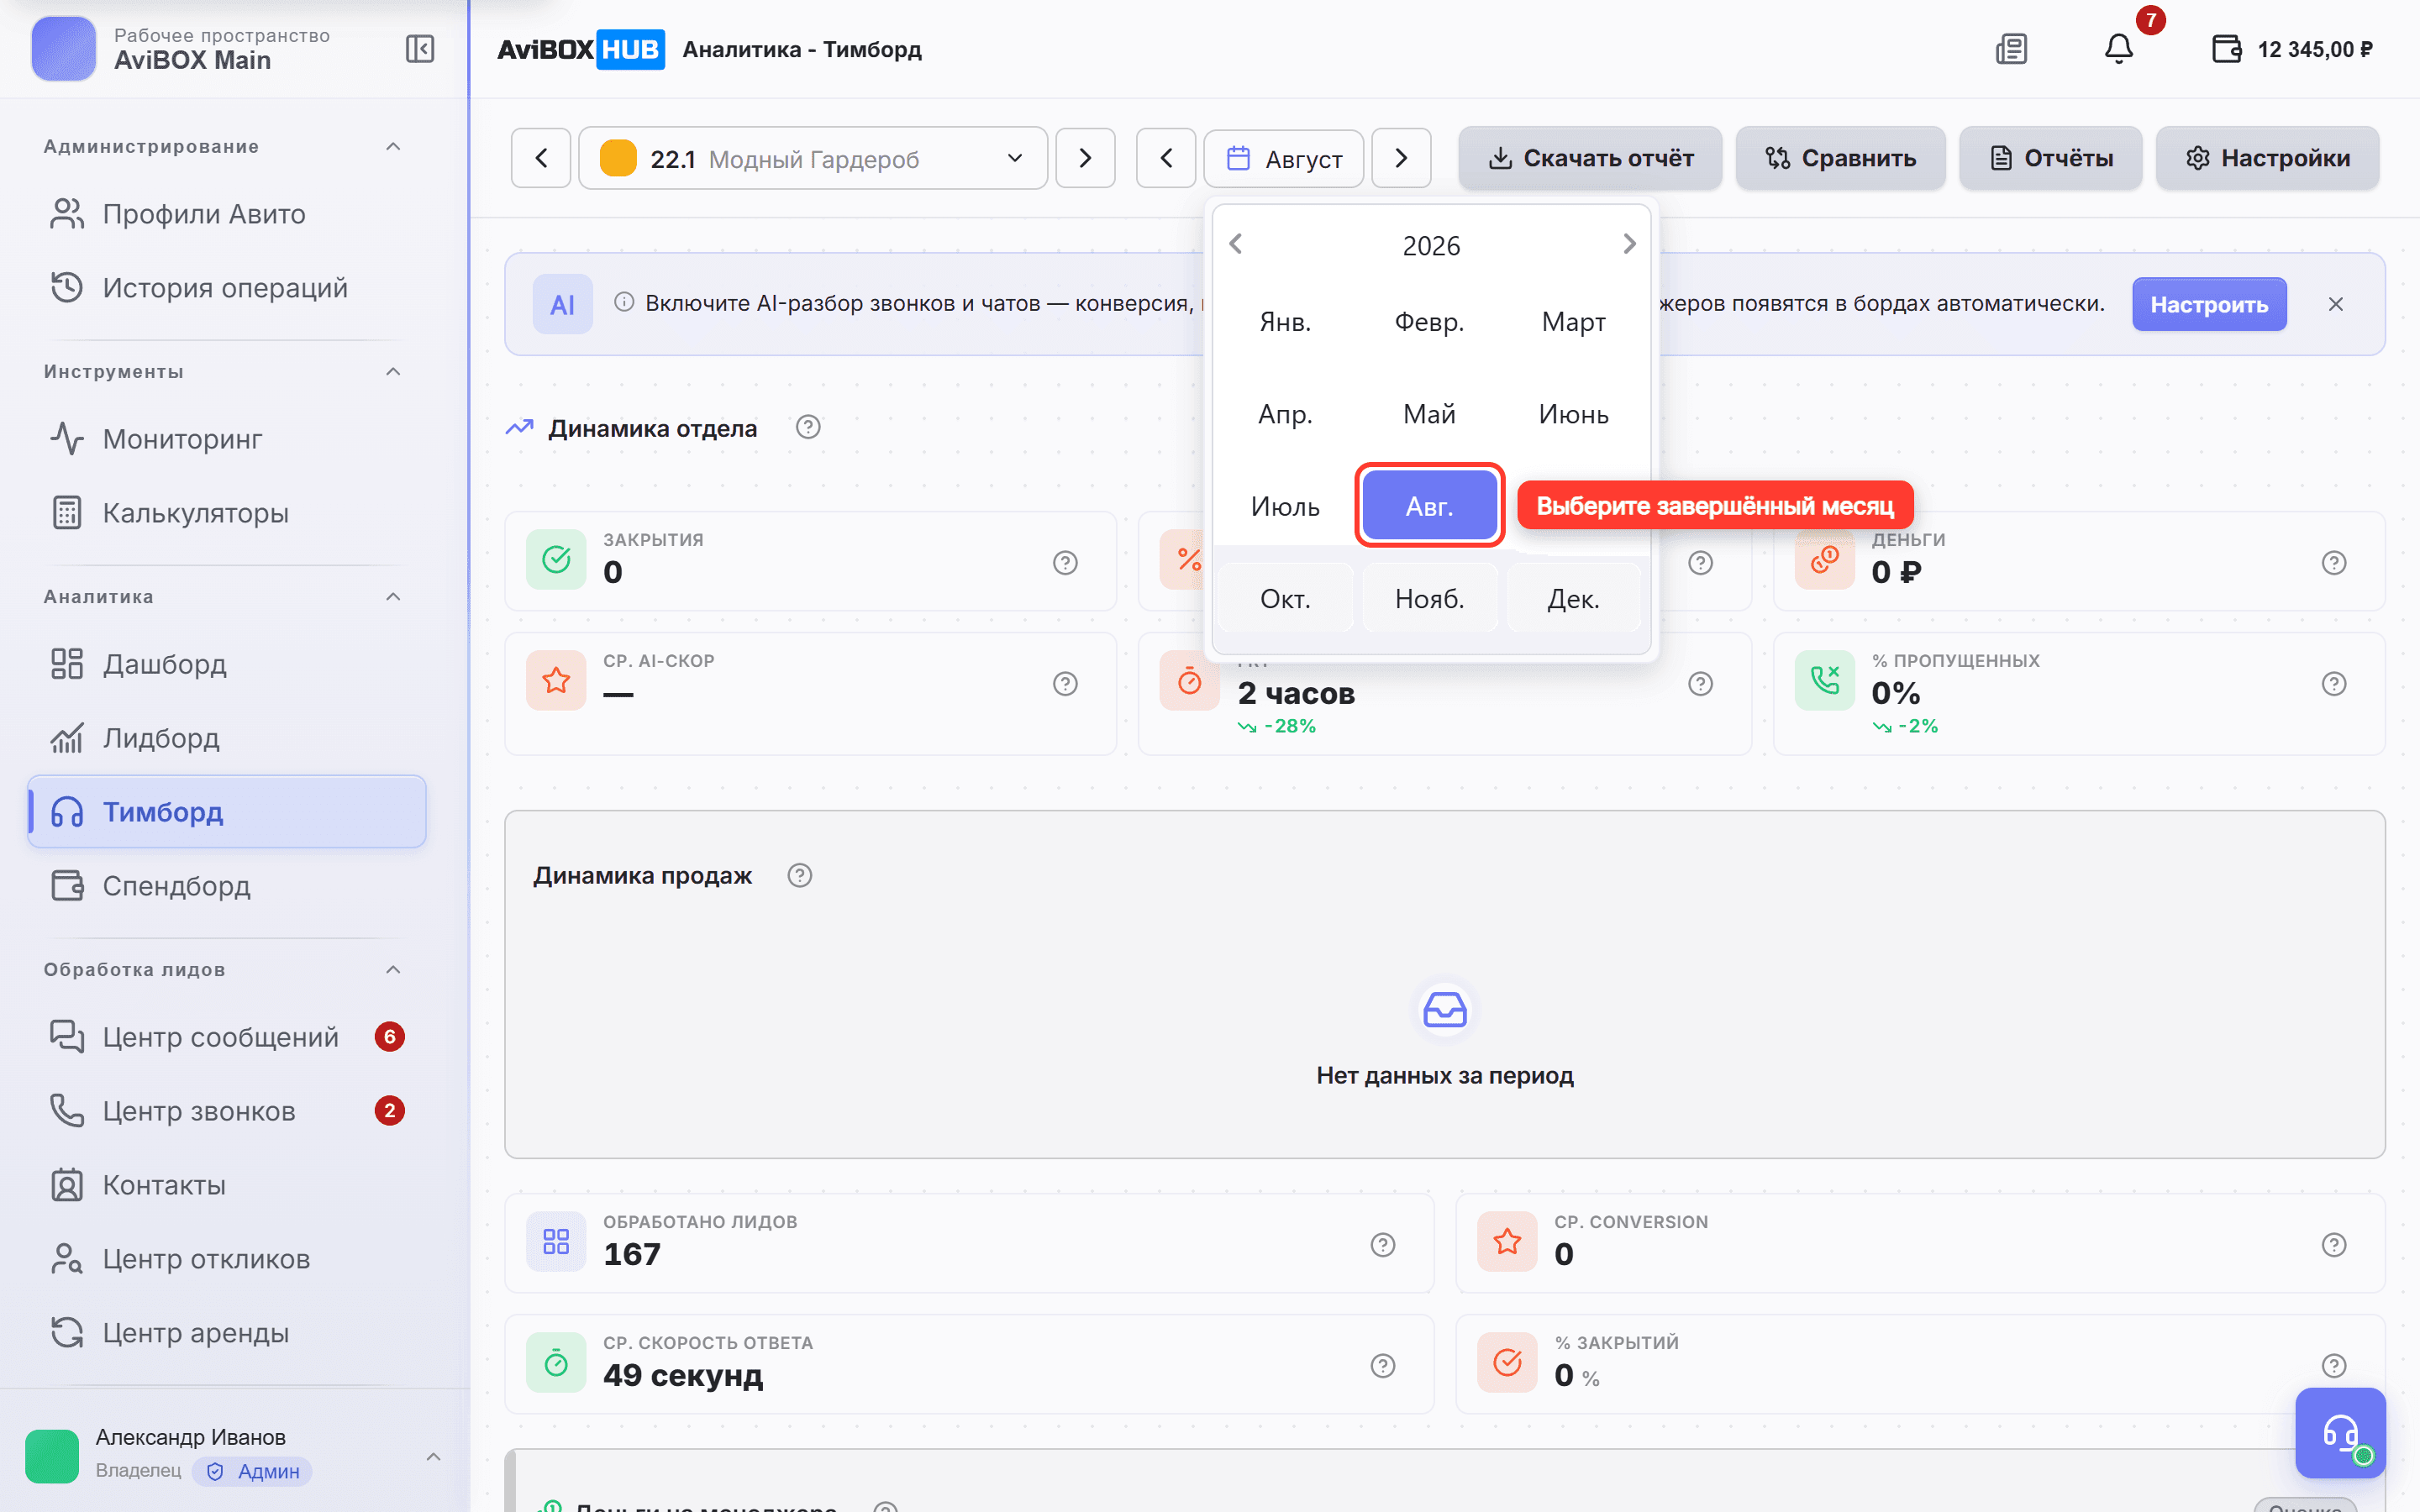2420x1512 pixels.
Task: Click the AviBOX workspace logo avatar
Action: (64, 49)
